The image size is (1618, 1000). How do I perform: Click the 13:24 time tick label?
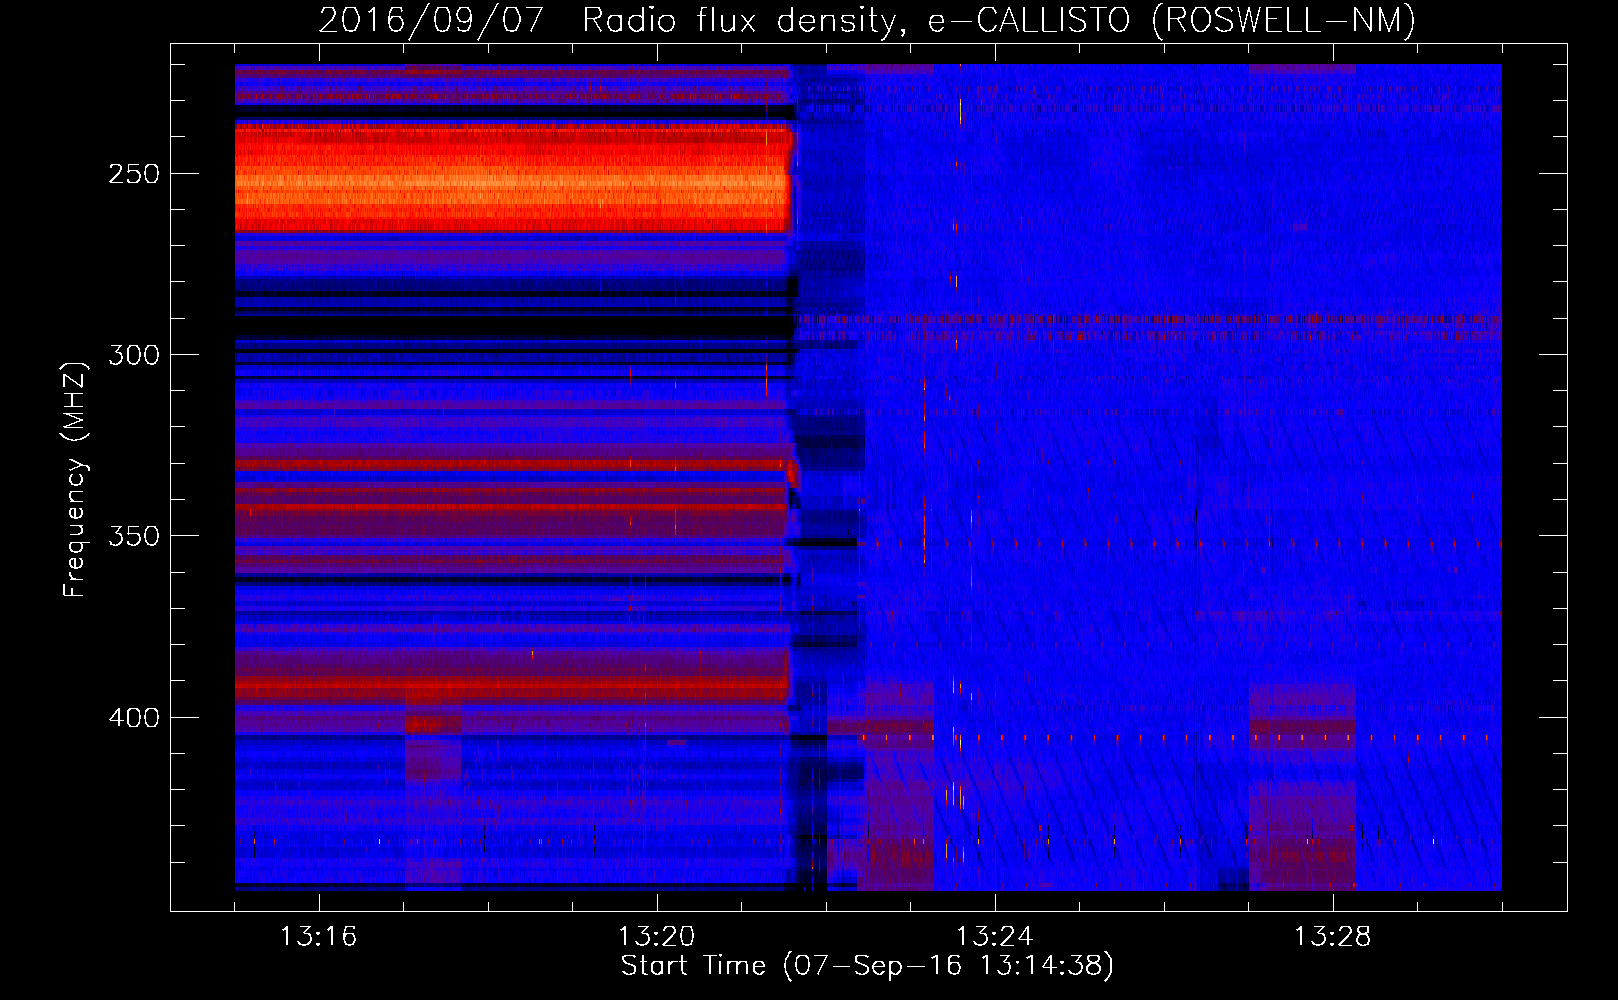point(994,937)
